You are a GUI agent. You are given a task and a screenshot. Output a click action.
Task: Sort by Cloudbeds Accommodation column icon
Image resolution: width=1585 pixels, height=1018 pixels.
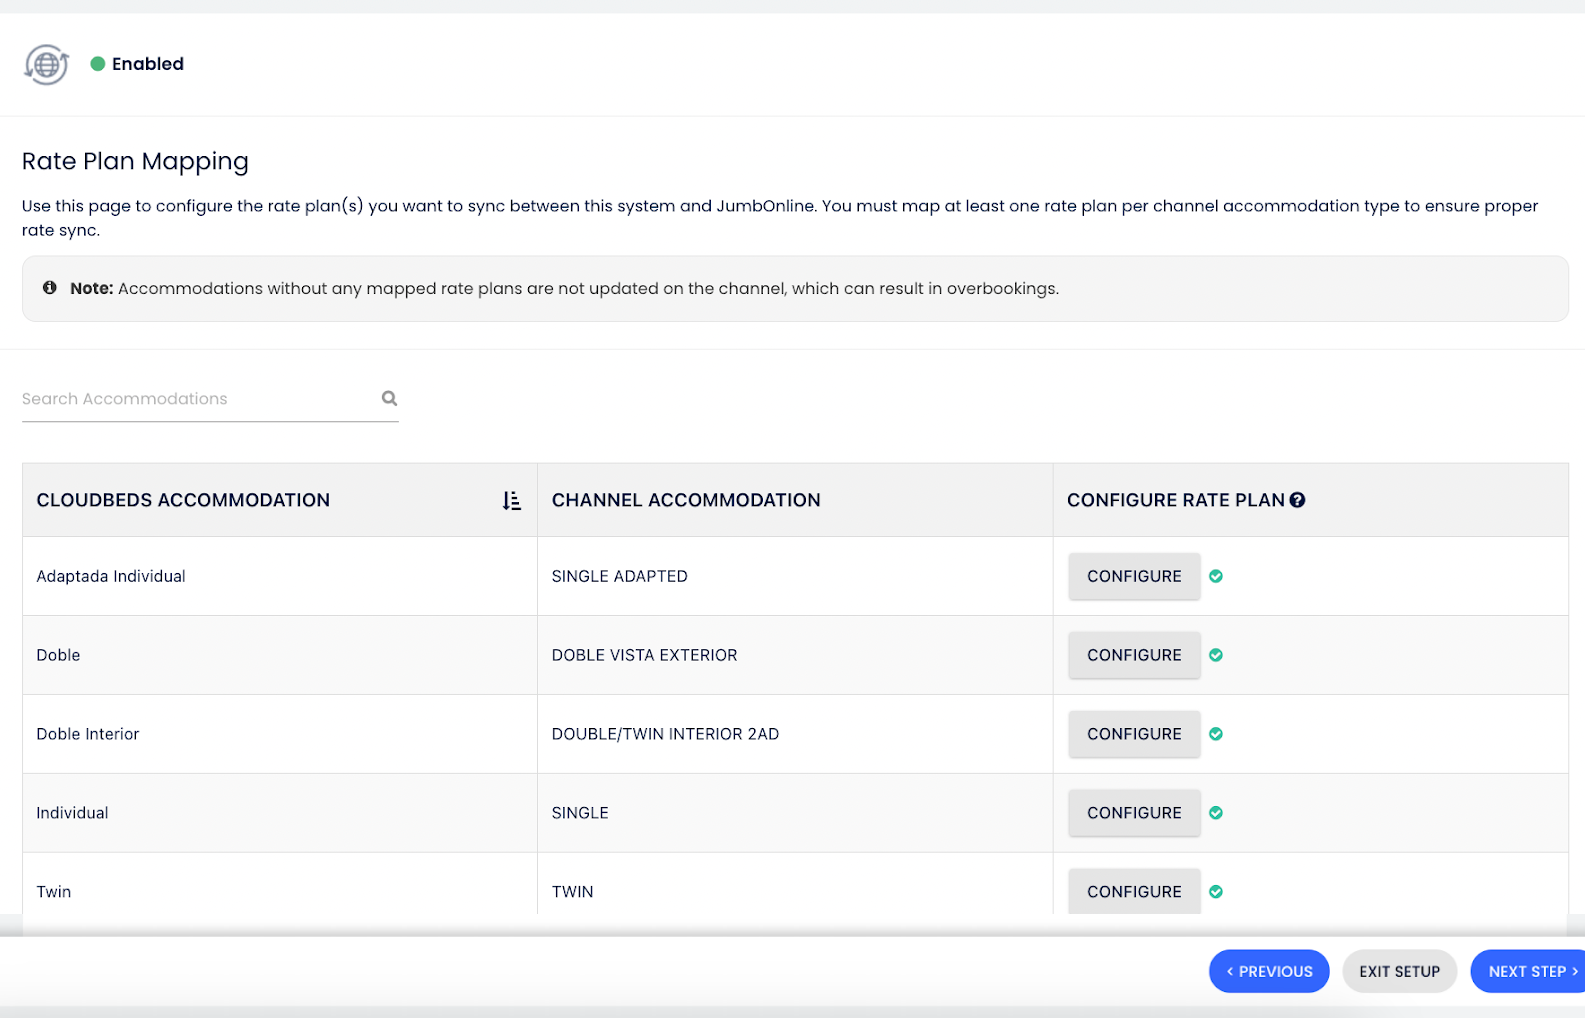tap(511, 501)
